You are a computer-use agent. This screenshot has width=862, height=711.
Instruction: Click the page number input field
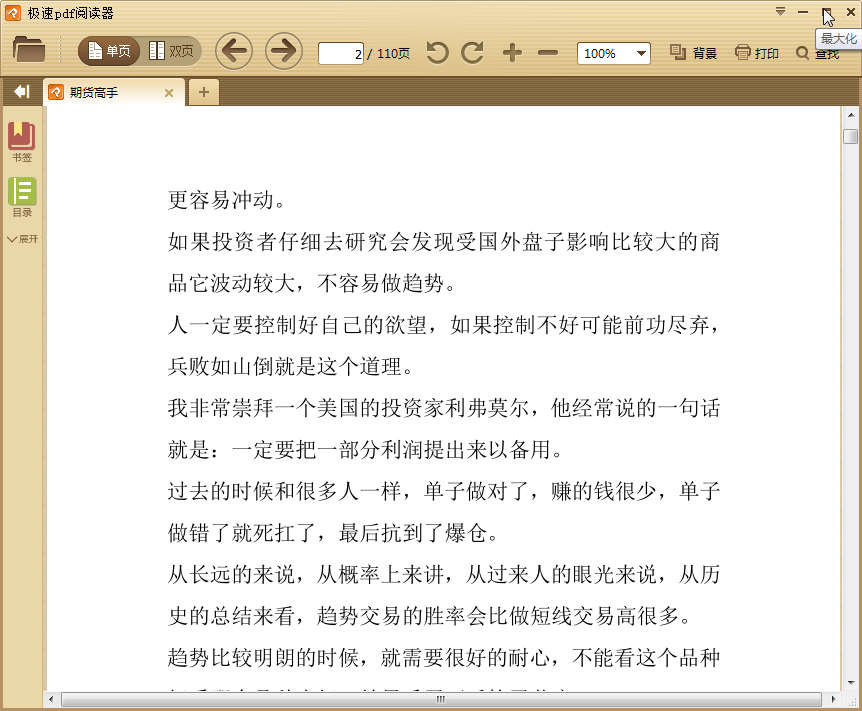point(338,54)
